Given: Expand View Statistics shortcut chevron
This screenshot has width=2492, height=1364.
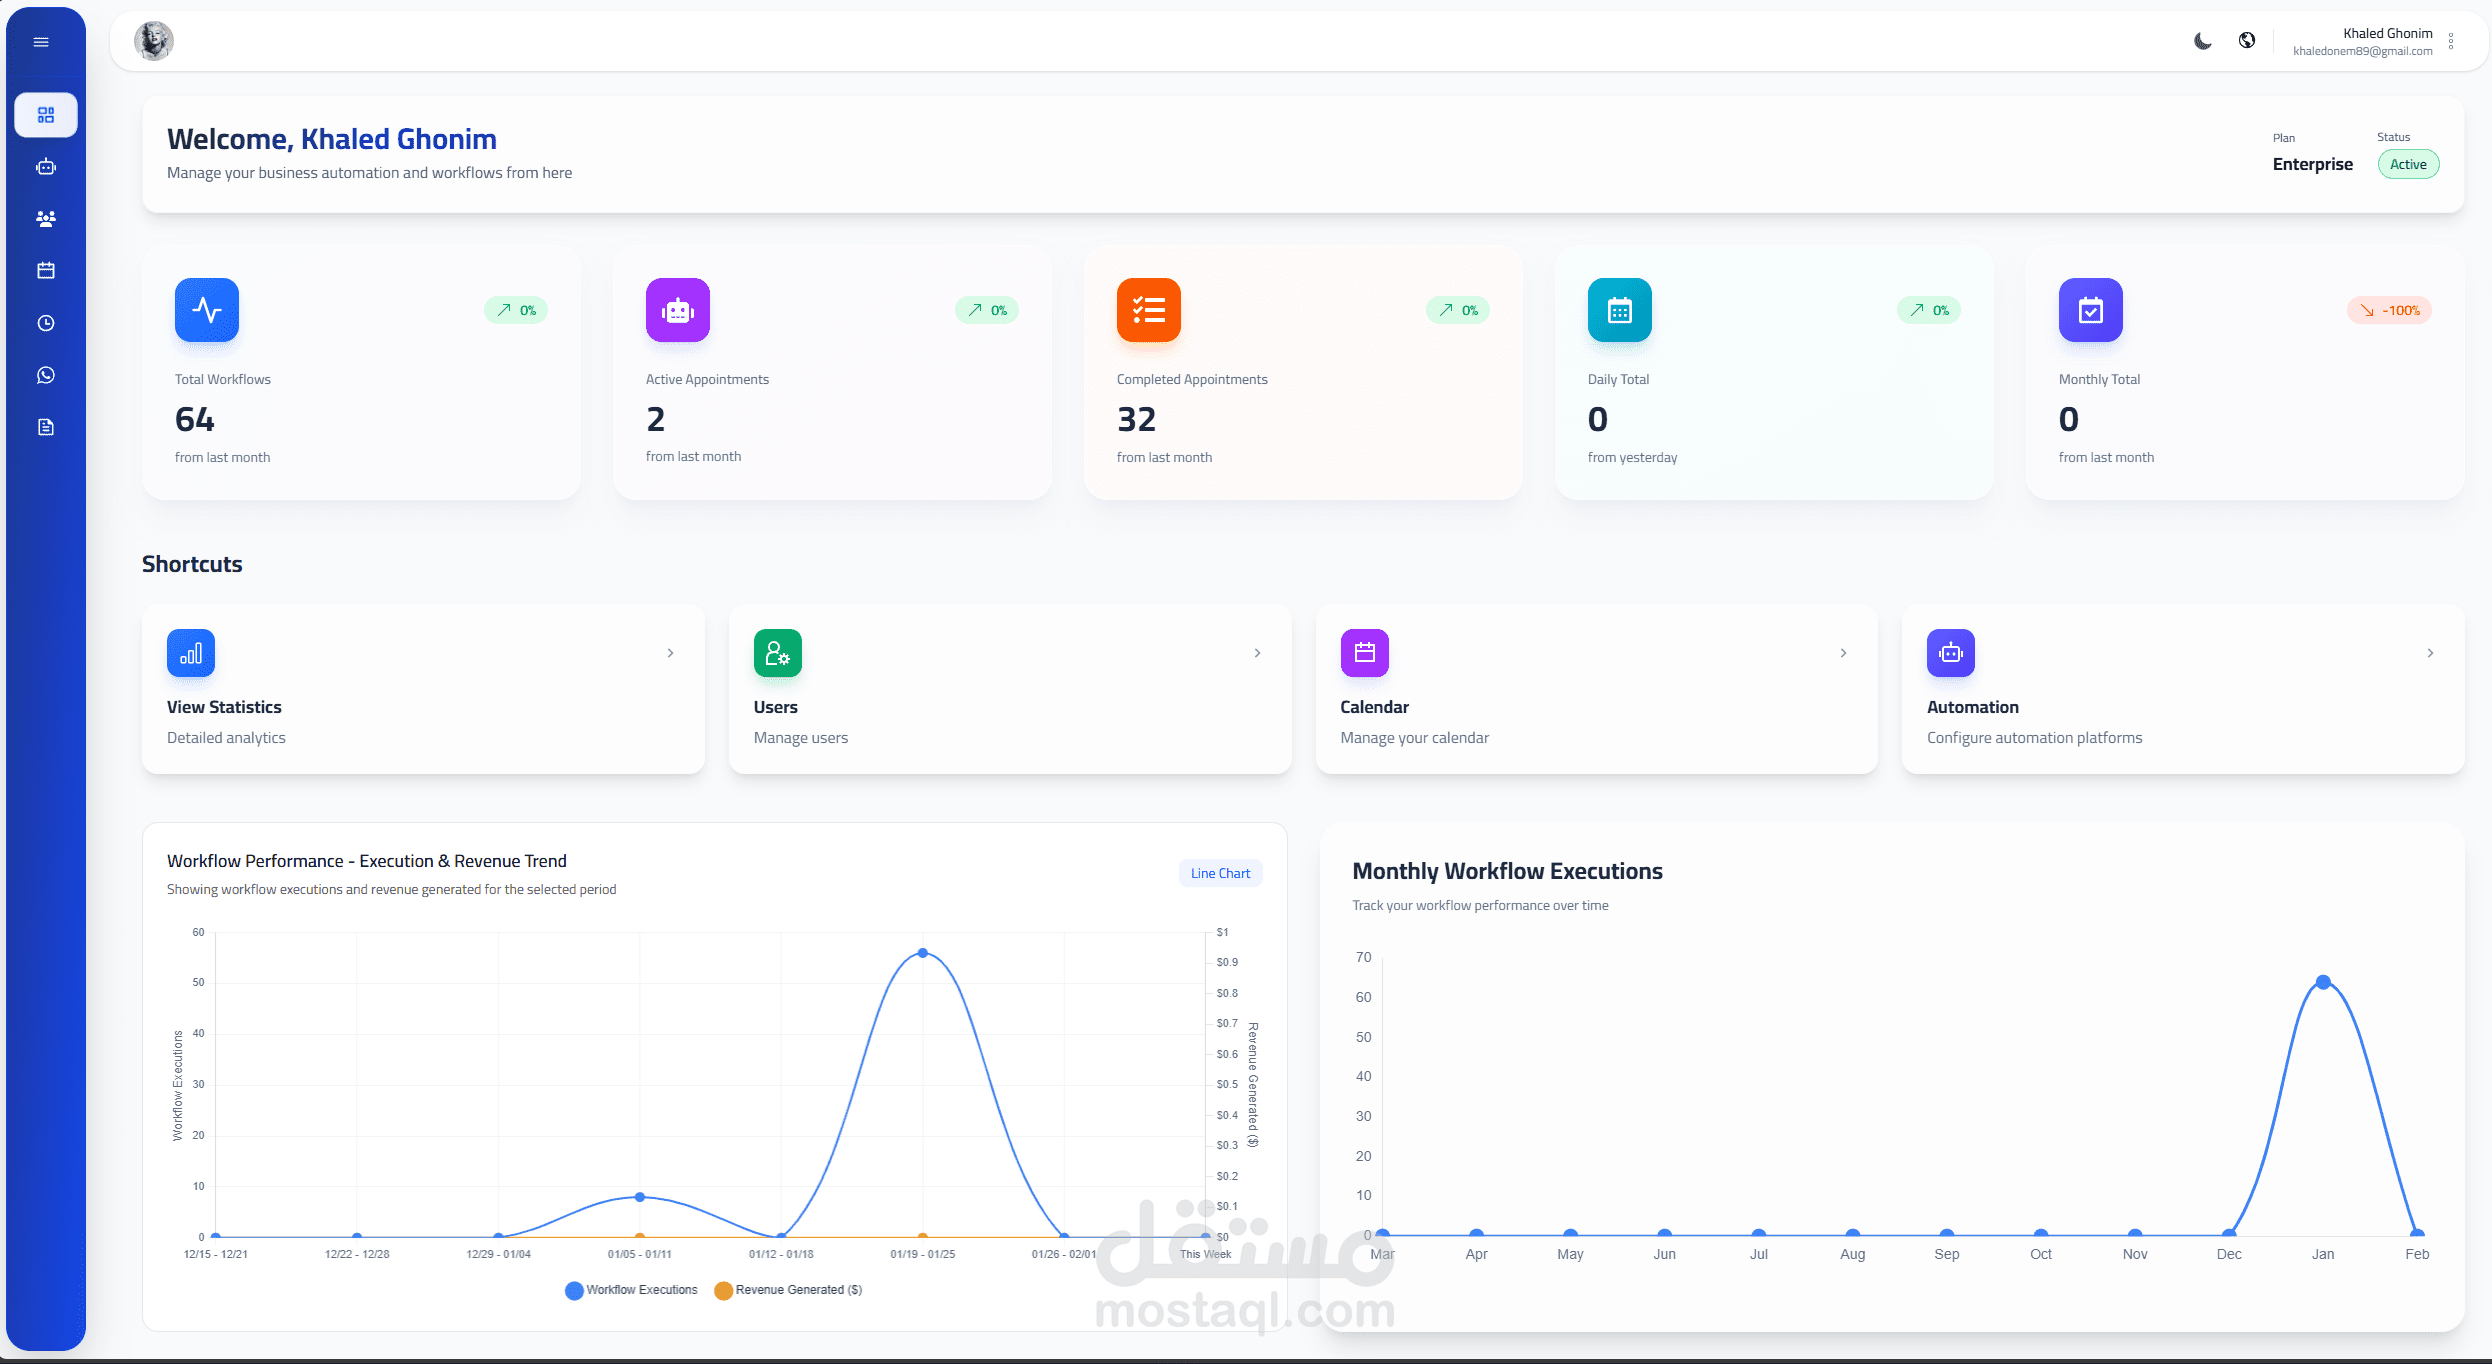Looking at the screenshot, I should (671, 653).
